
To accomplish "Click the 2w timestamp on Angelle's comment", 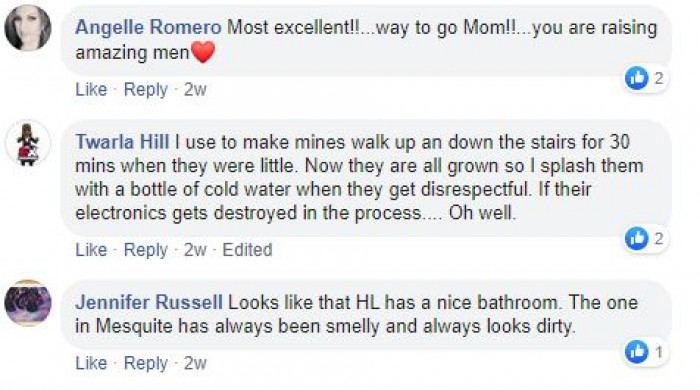I will point(195,90).
